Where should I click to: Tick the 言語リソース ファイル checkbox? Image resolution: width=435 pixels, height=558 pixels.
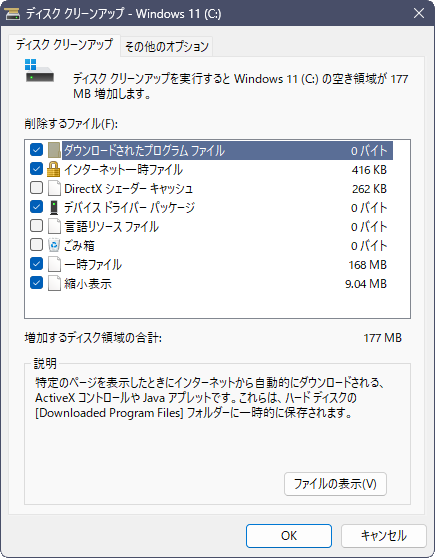click(36, 226)
